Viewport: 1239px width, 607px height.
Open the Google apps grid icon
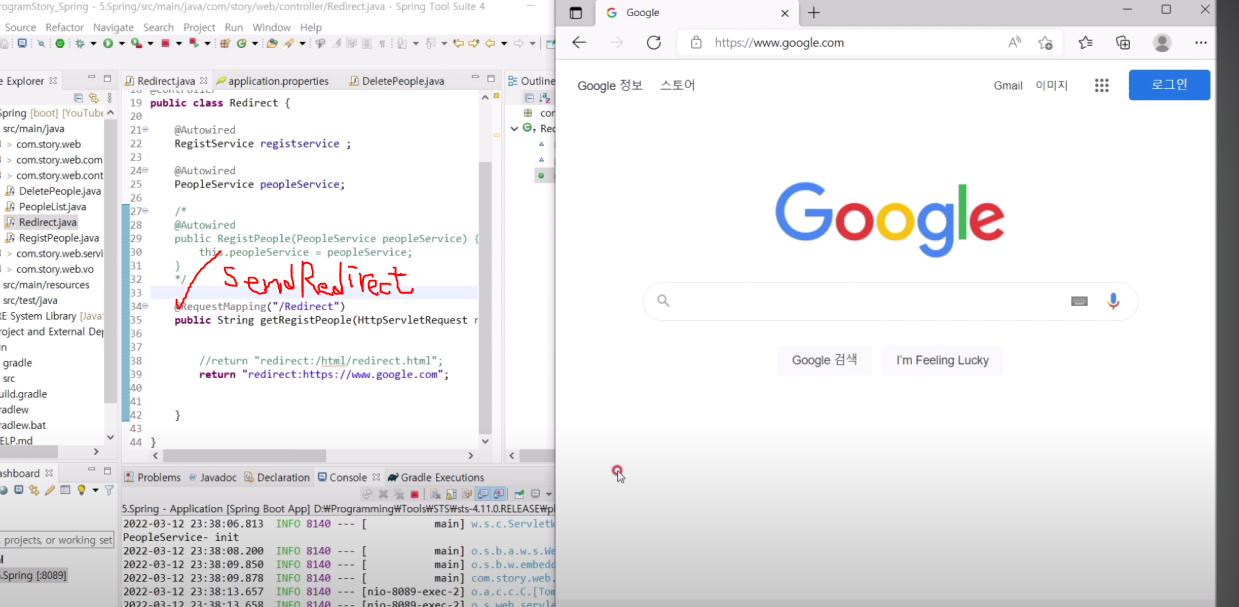(1101, 86)
